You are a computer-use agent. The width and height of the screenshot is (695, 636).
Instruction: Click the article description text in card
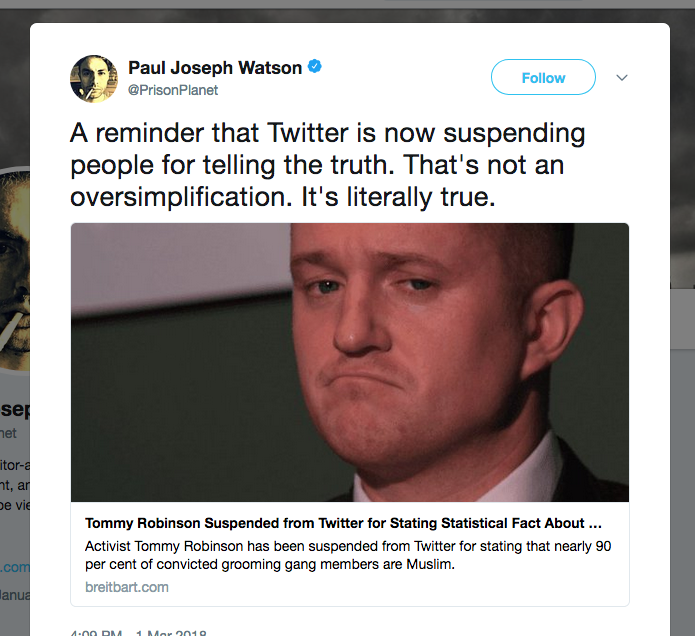click(348, 555)
